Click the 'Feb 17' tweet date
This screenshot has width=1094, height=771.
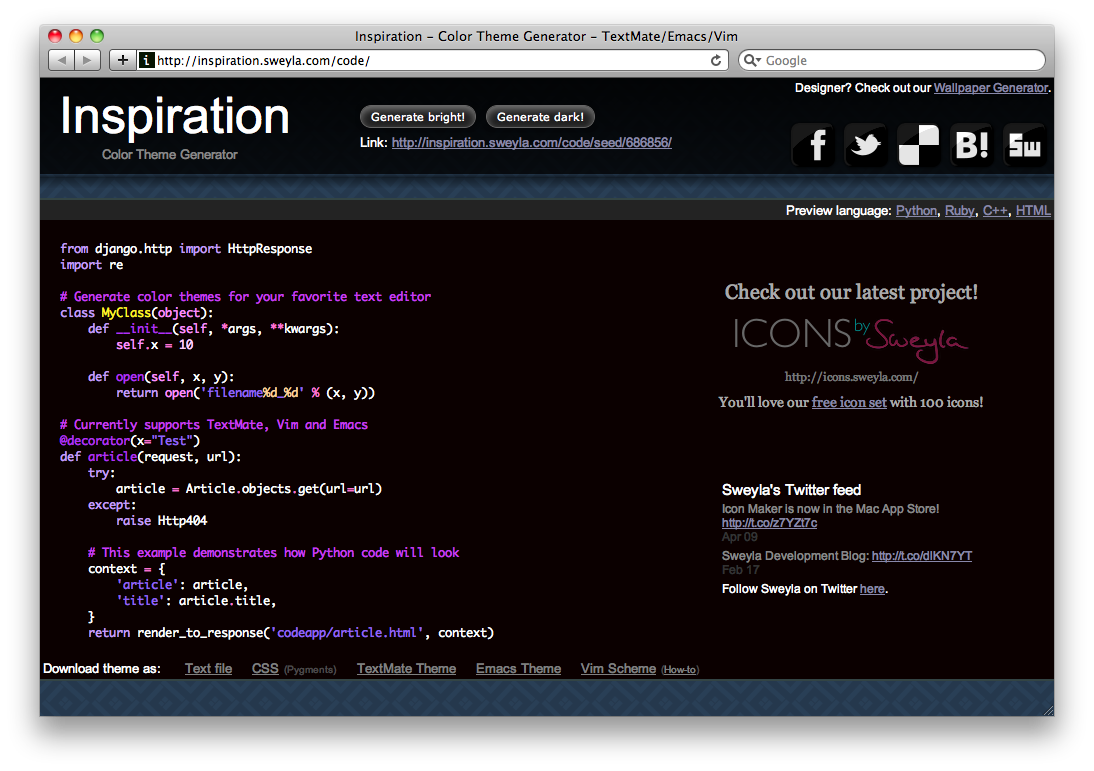pos(740,570)
